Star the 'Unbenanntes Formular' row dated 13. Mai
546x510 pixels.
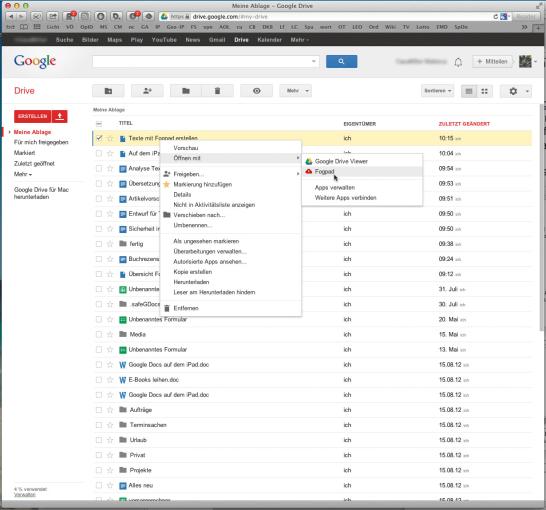coord(110,350)
